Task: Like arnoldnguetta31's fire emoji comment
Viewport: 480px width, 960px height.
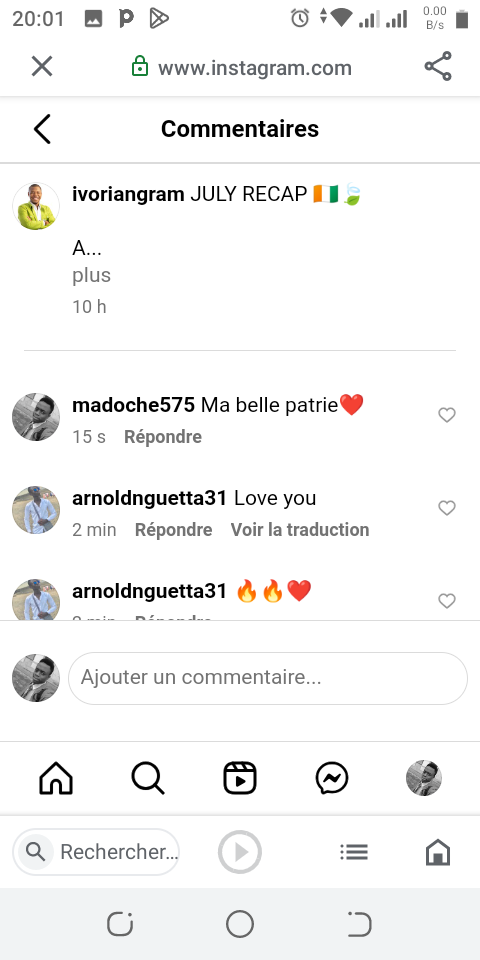Action: pos(447,601)
